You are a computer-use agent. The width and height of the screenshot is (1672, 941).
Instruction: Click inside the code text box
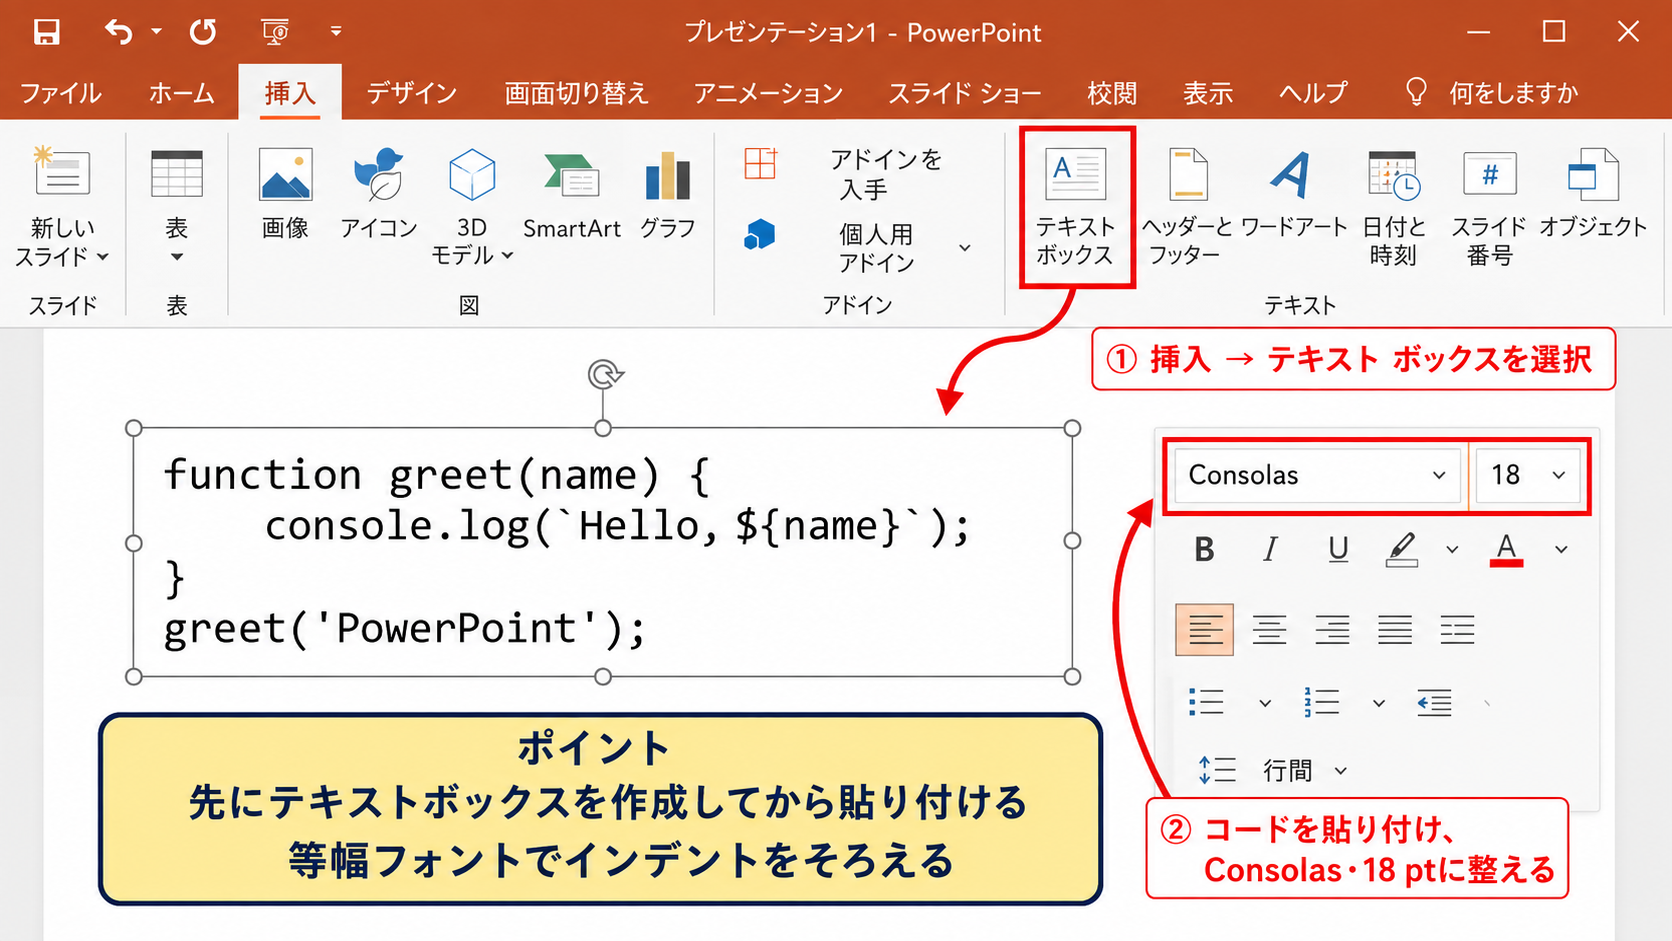coord(603,552)
